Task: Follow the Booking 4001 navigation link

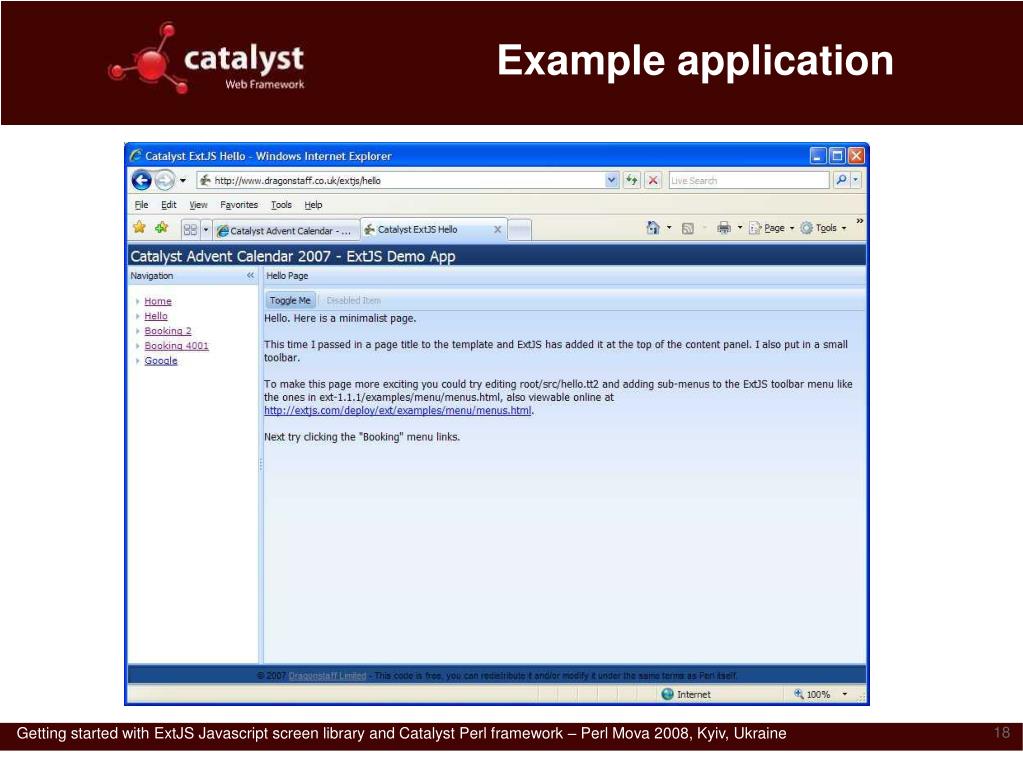Action: (x=175, y=345)
